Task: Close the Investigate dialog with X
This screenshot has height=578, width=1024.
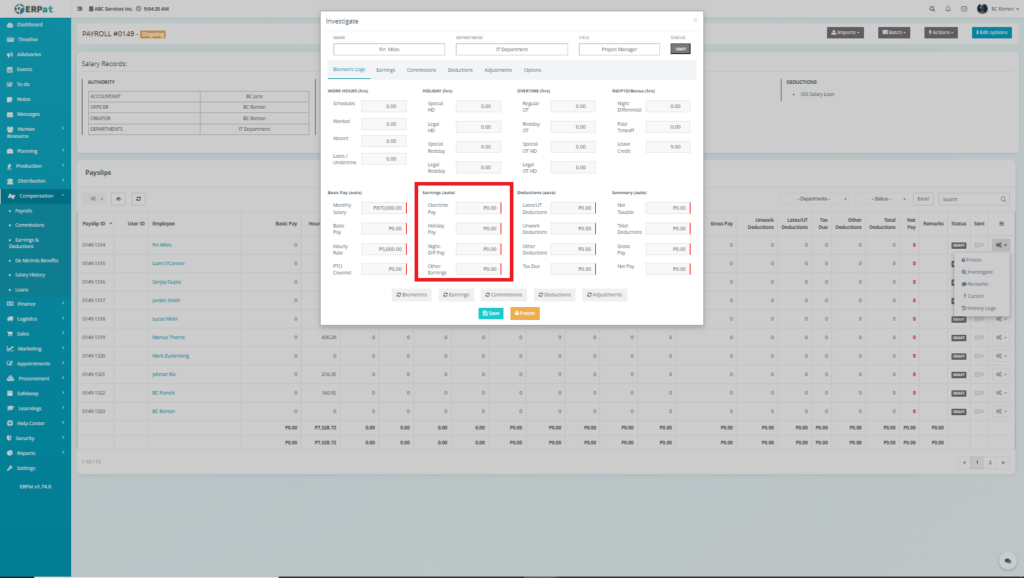Action: point(696,19)
